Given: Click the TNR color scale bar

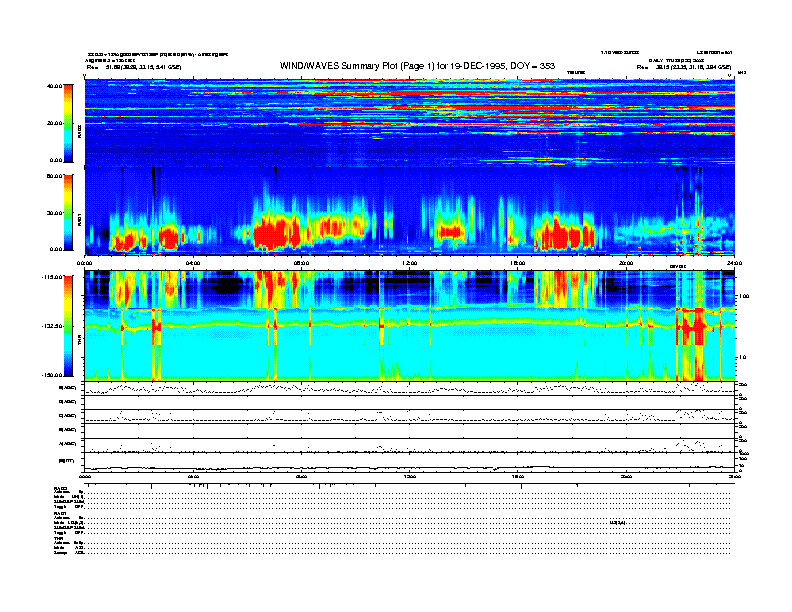Looking at the screenshot, I should (68, 326).
